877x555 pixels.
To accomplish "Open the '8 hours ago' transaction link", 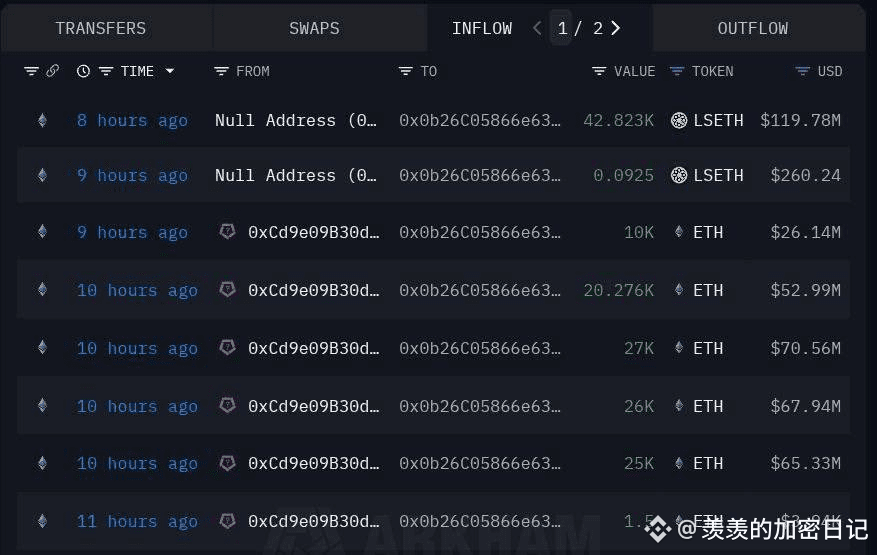I will (132, 120).
